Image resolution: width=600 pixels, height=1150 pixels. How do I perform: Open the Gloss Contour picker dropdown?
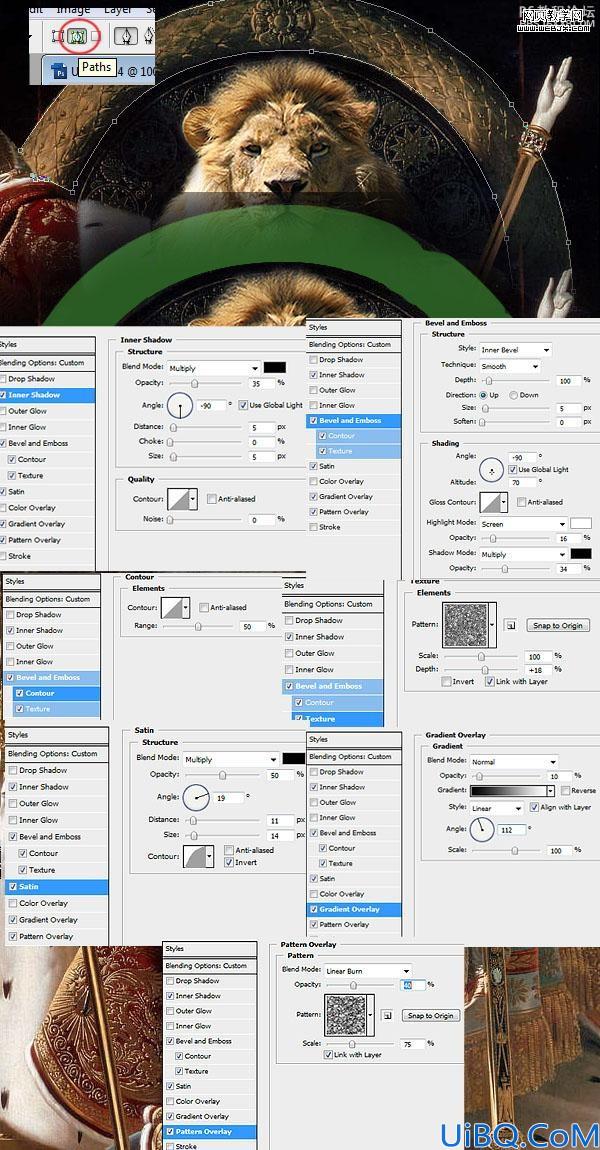pyautogui.click(x=505, y=502)
